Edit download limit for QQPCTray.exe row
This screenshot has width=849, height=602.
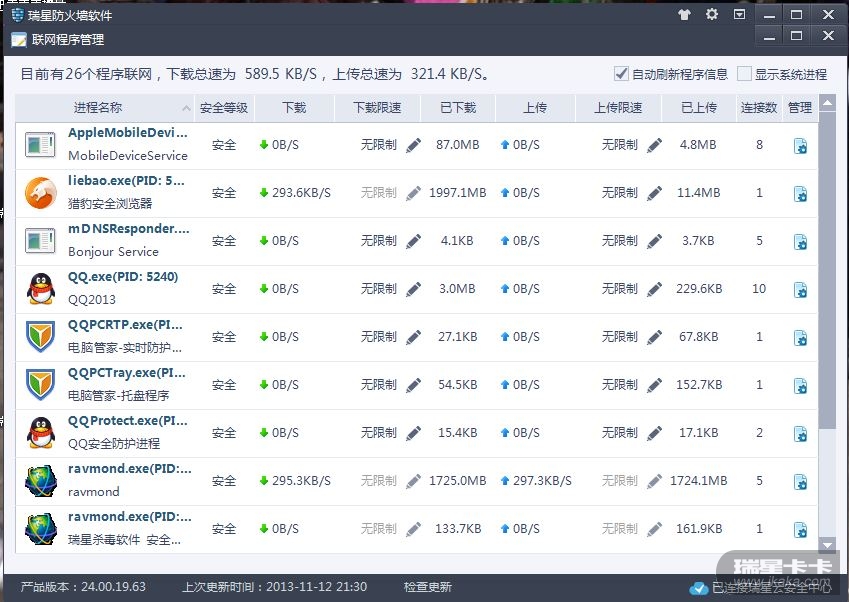tap(413, 385)
